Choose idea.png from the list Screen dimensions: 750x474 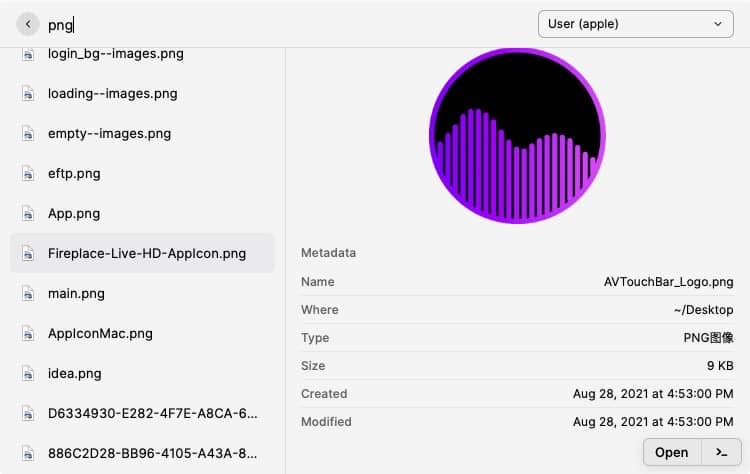(x=143, y=374)
